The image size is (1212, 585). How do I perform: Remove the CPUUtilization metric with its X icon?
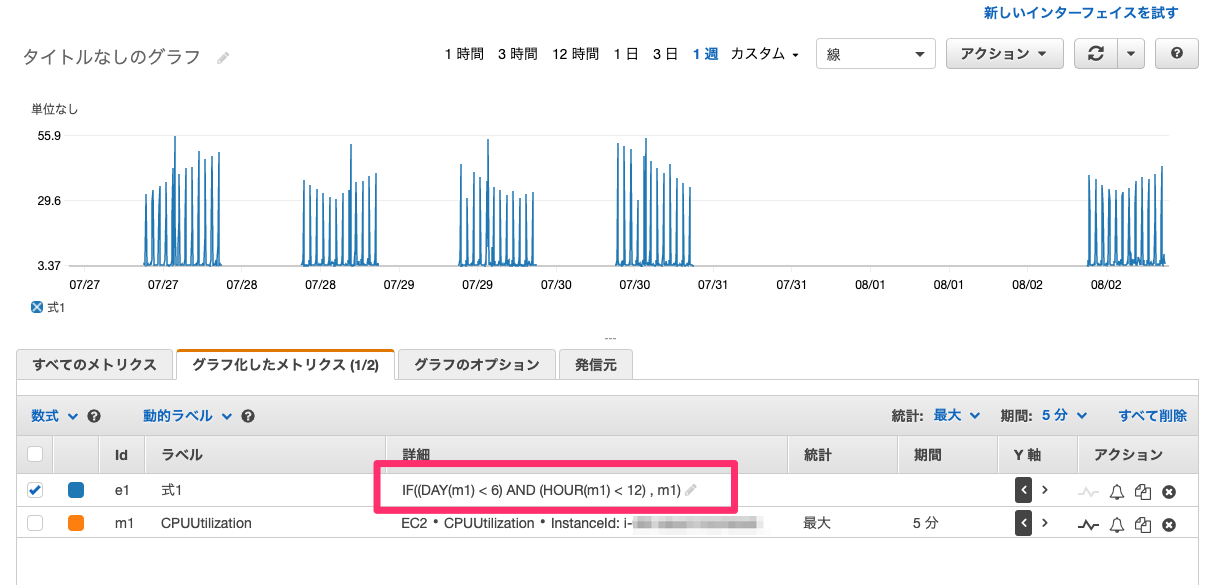tap(1168, 523)
